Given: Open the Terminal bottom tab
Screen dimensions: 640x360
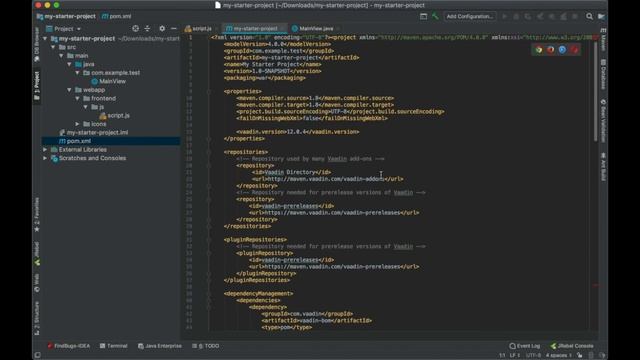Looking at the screenshot, I should point(113,346).
